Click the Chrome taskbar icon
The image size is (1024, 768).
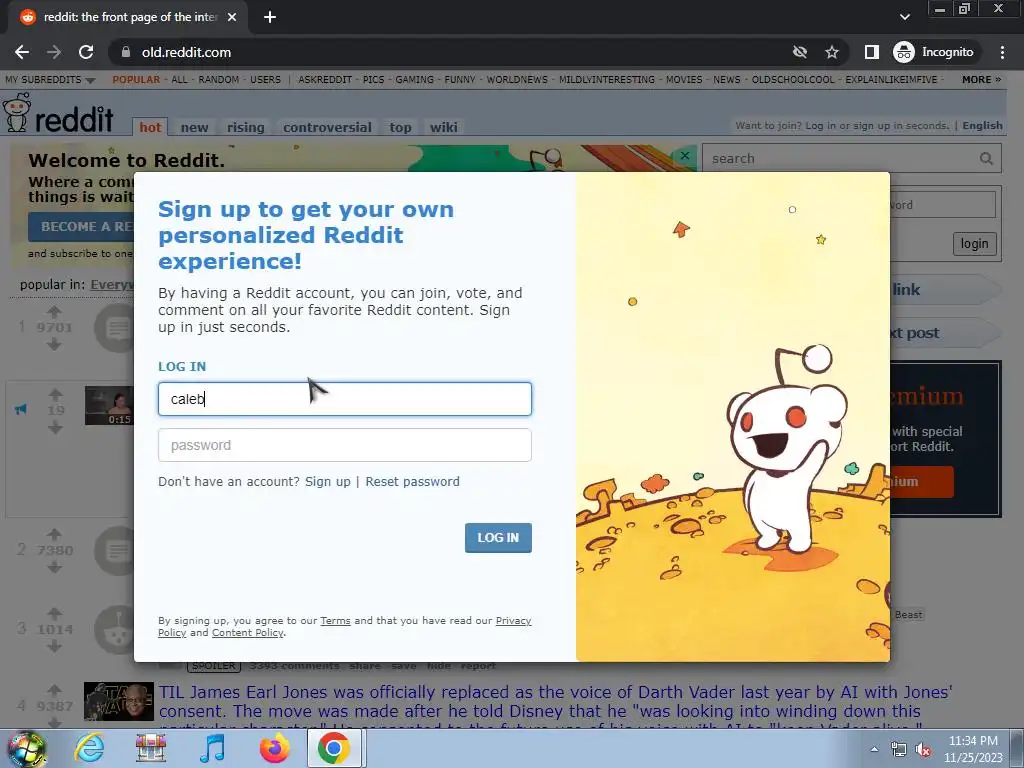coord(334,748)
